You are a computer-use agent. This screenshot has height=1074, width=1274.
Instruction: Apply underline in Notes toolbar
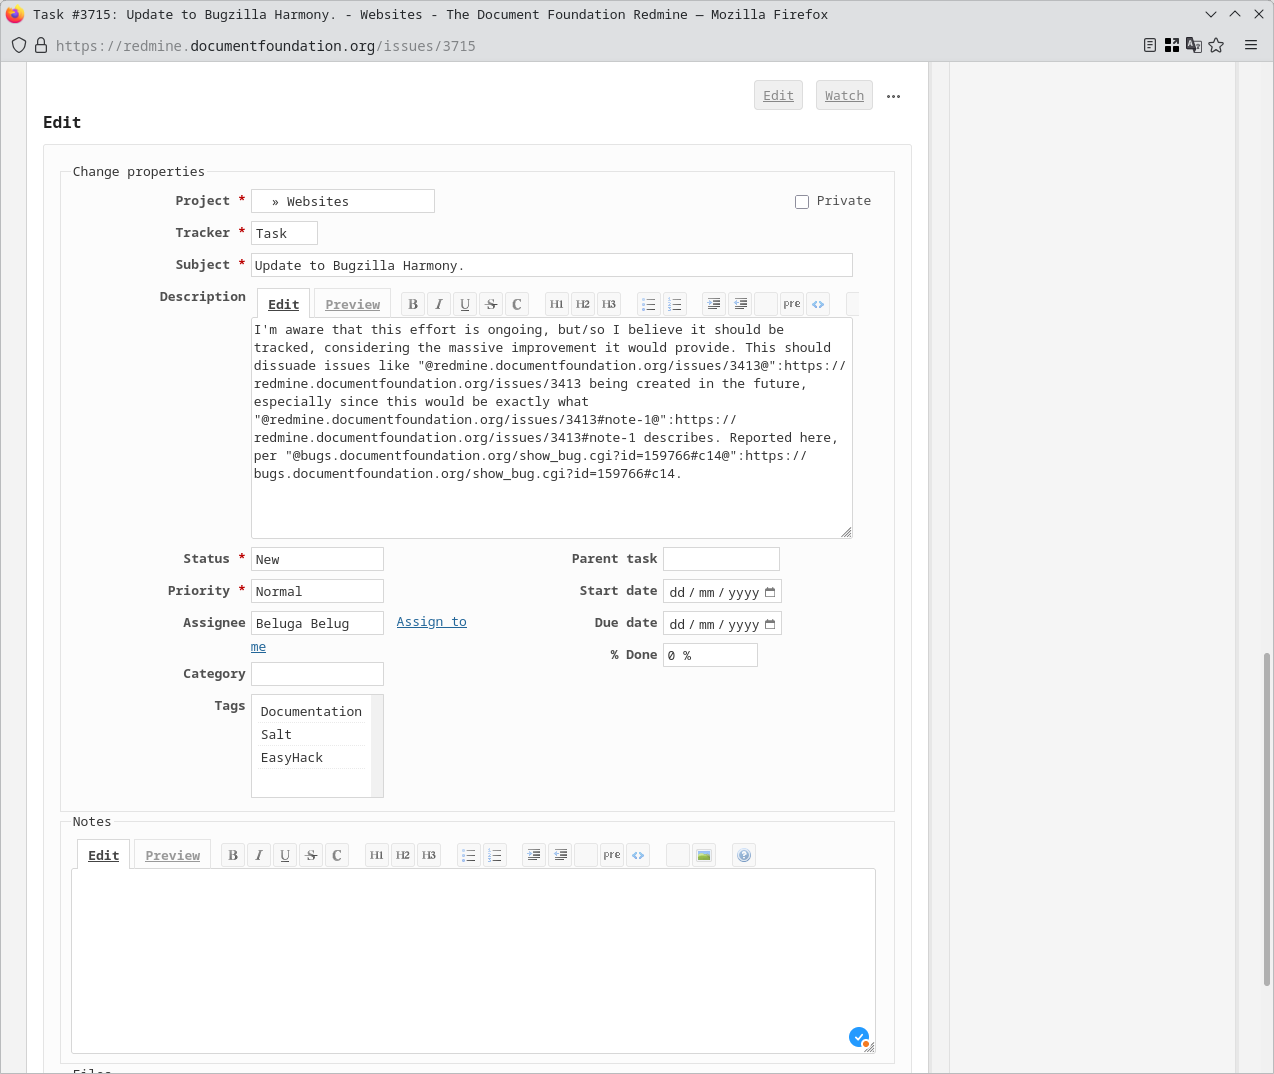coord(285,855)
